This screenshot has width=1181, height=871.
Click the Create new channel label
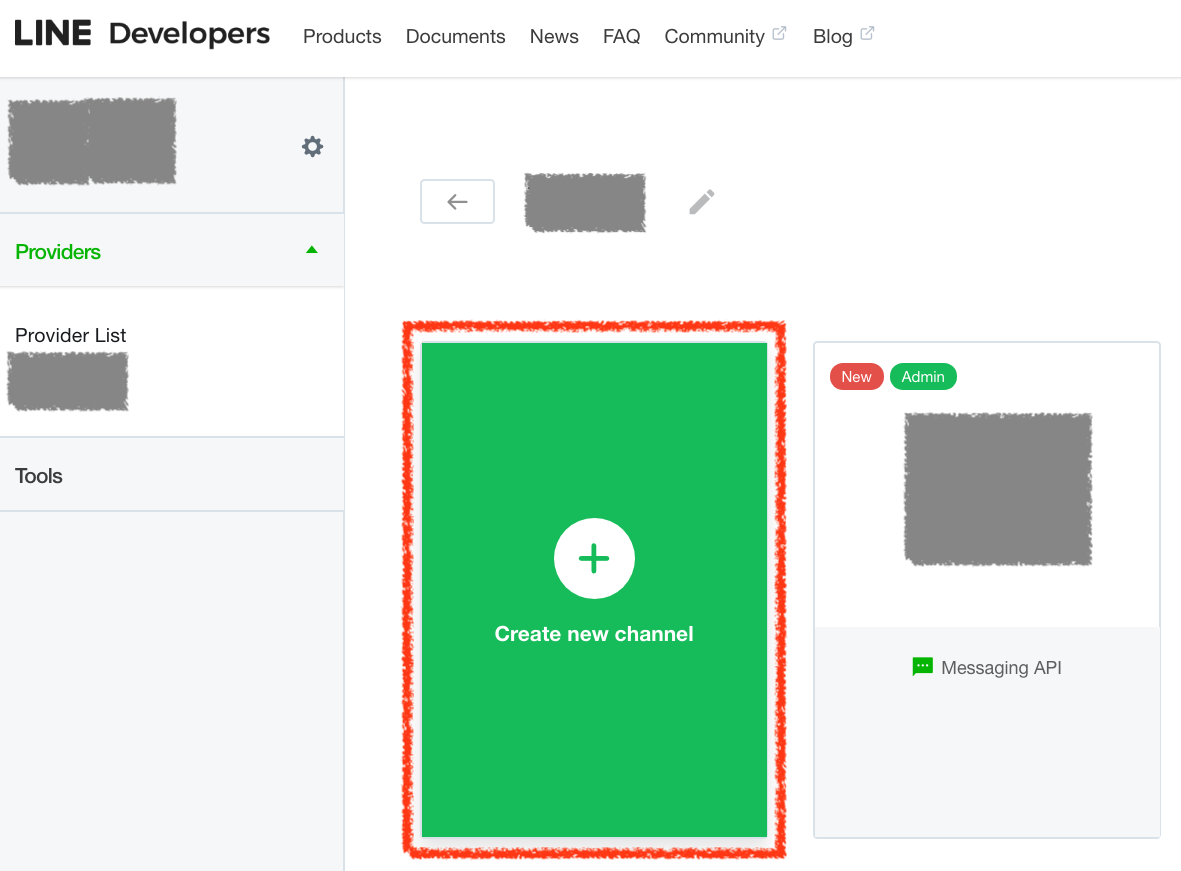pyautogui.click(x=594, y=634)
